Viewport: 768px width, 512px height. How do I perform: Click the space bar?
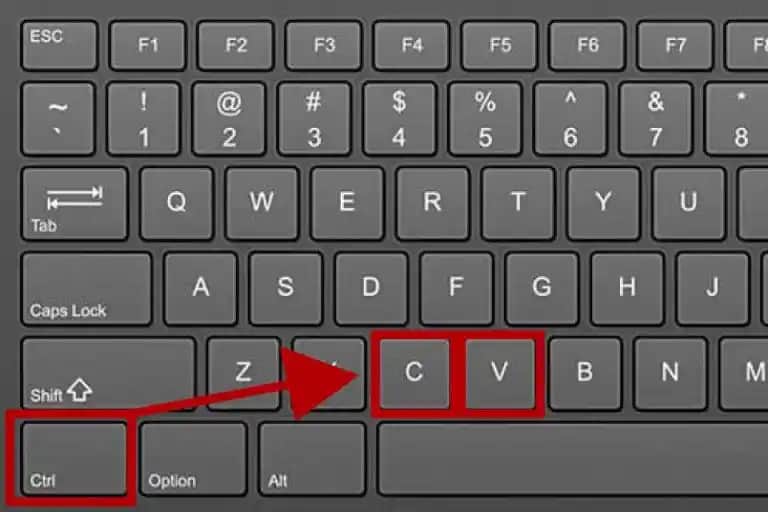pos(573,459)
